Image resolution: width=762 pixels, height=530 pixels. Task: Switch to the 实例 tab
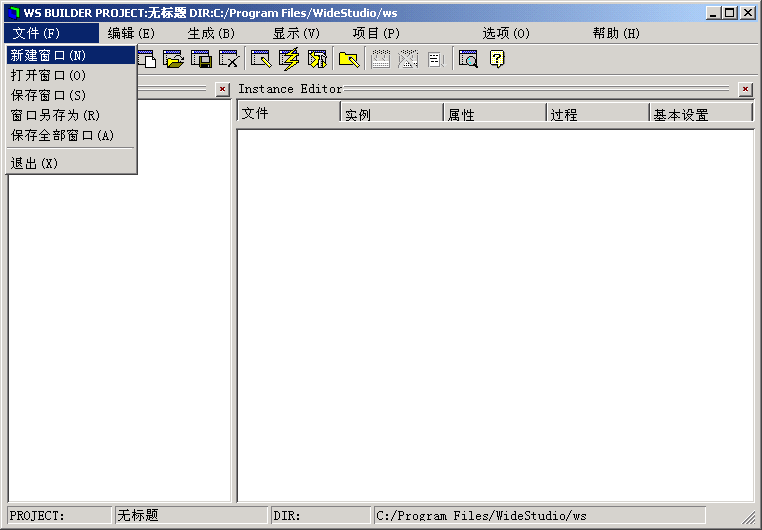click(x=392, y=112)
